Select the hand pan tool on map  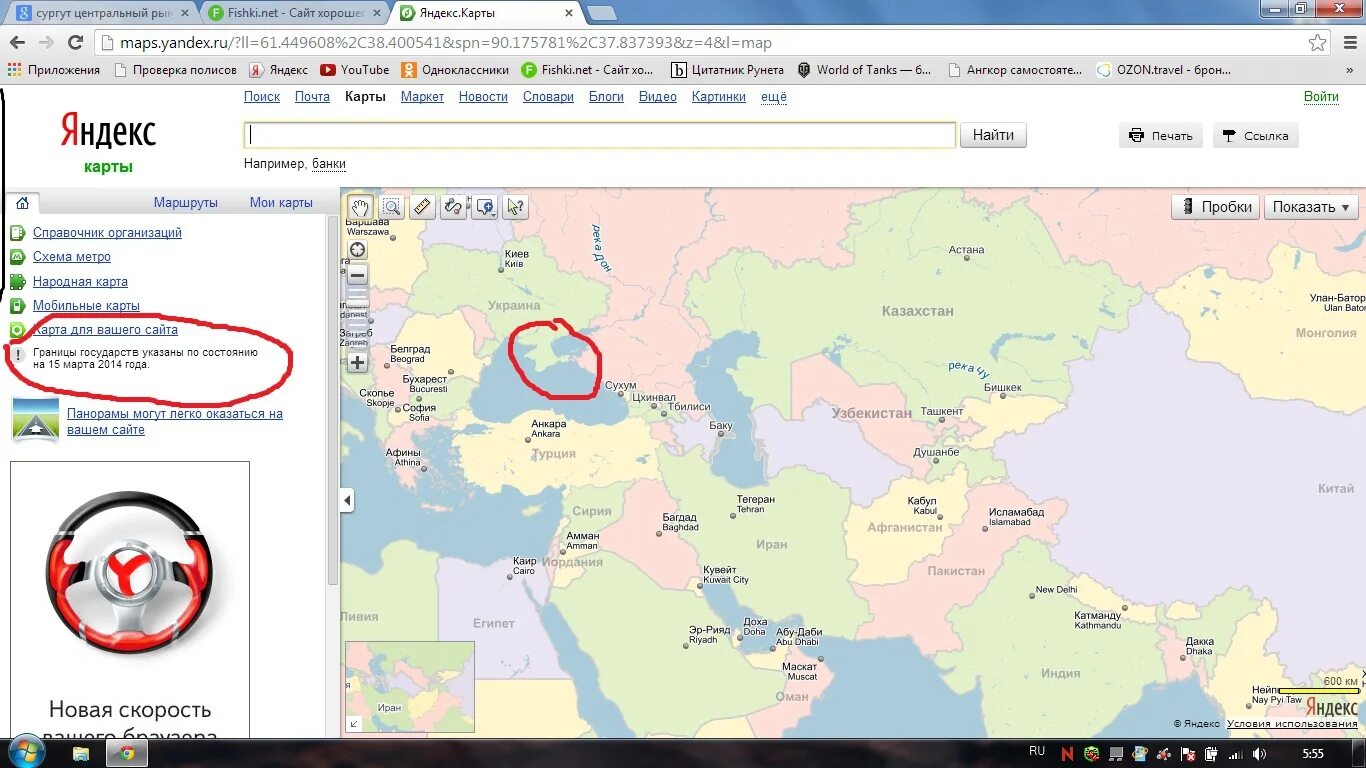coord(360,207)
